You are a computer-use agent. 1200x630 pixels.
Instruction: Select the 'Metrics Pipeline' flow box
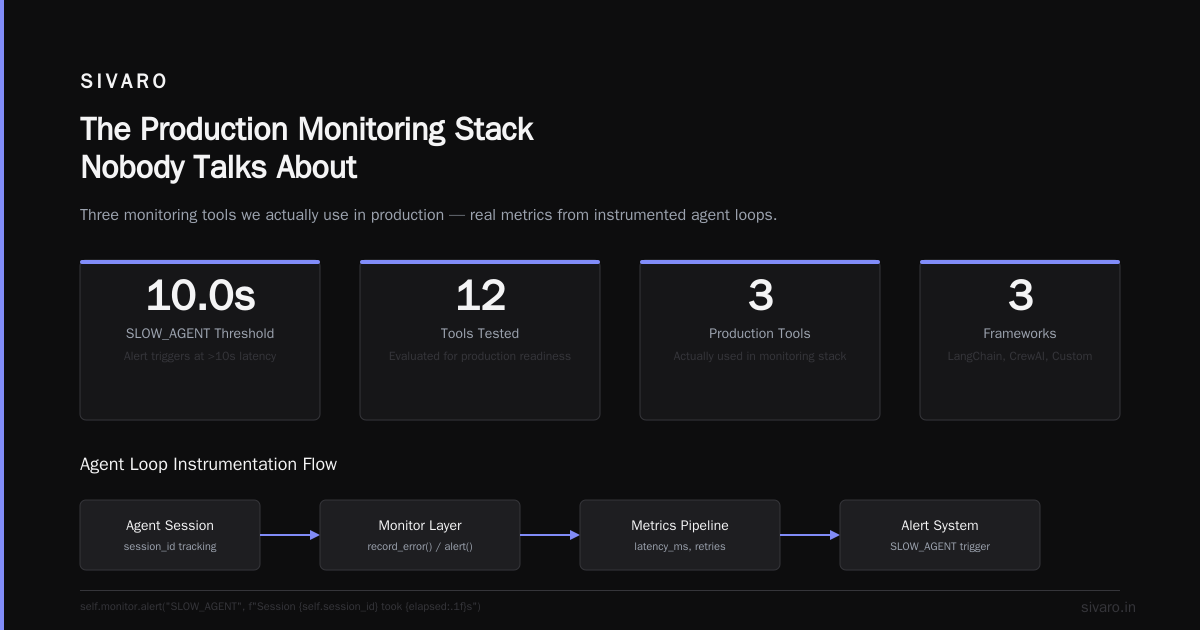click(680, 535)
